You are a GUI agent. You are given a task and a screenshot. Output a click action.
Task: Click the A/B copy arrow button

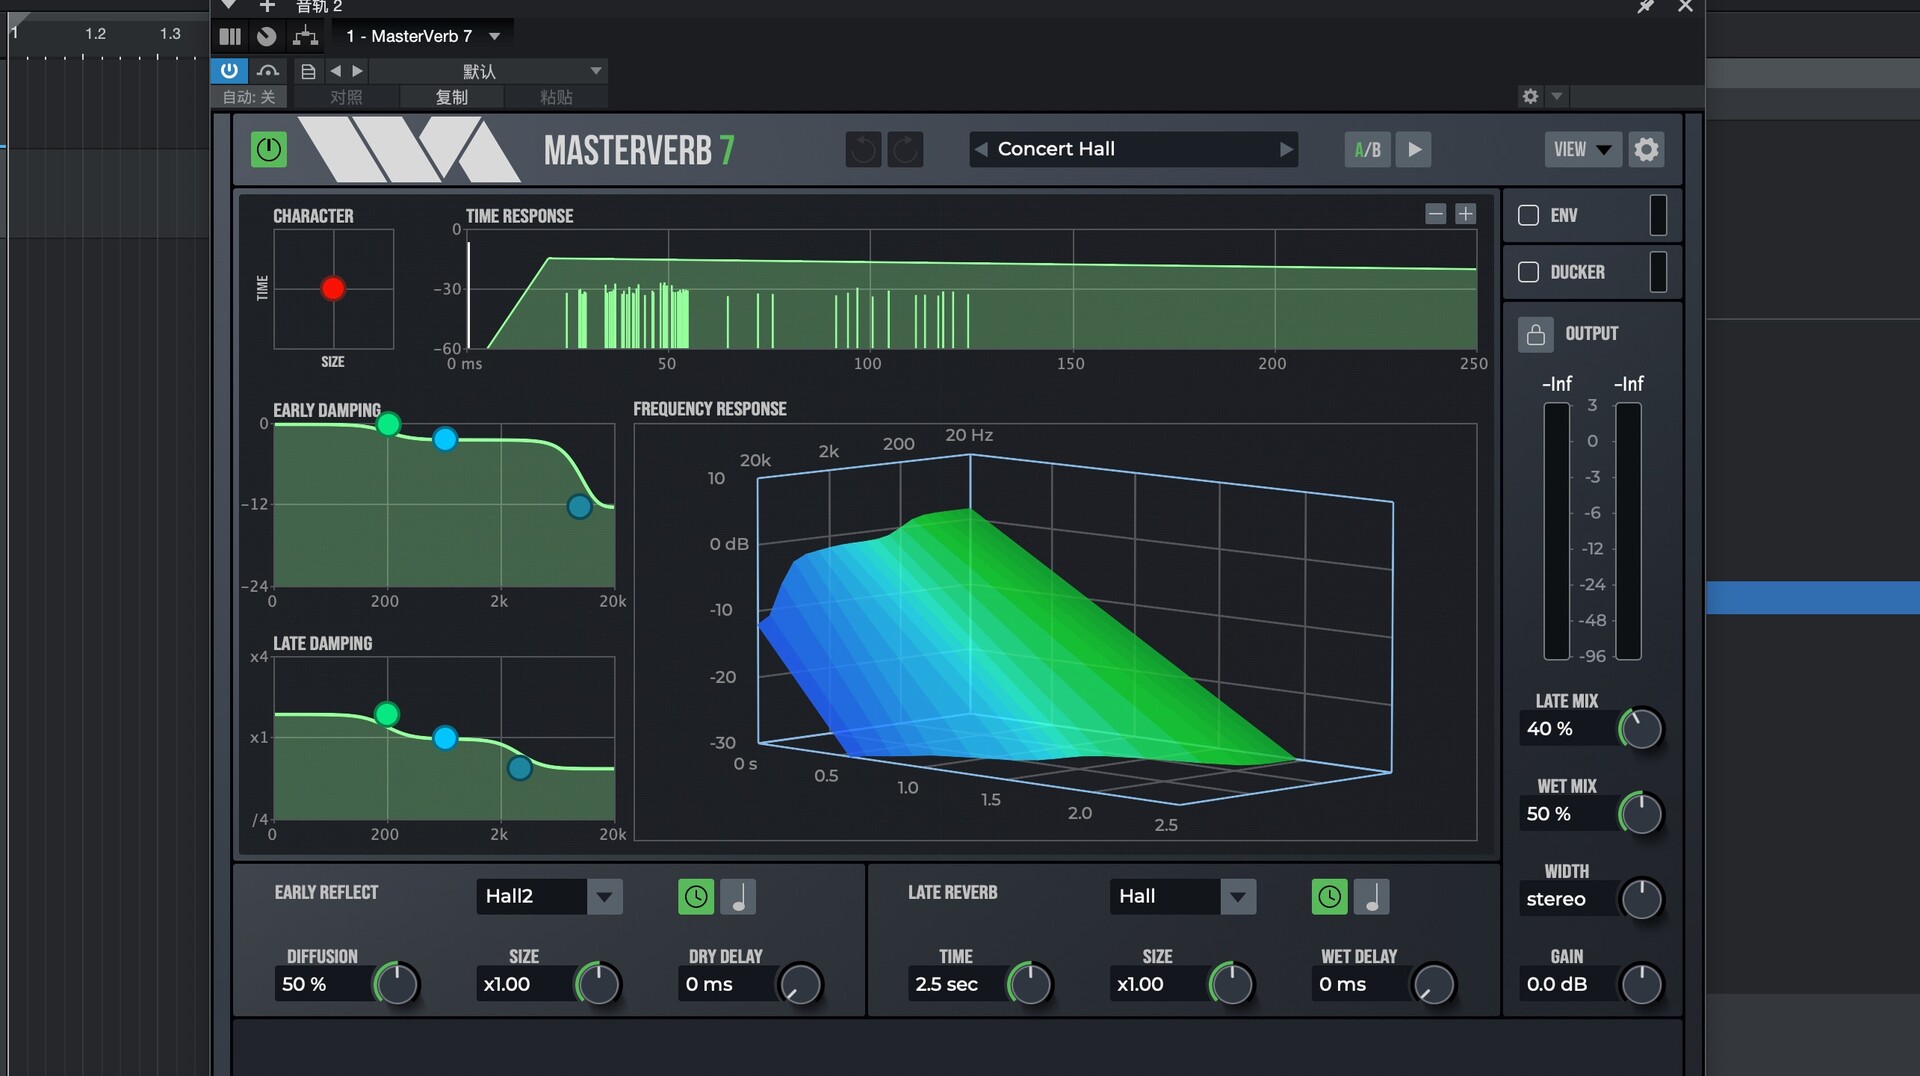[1414, 150]
